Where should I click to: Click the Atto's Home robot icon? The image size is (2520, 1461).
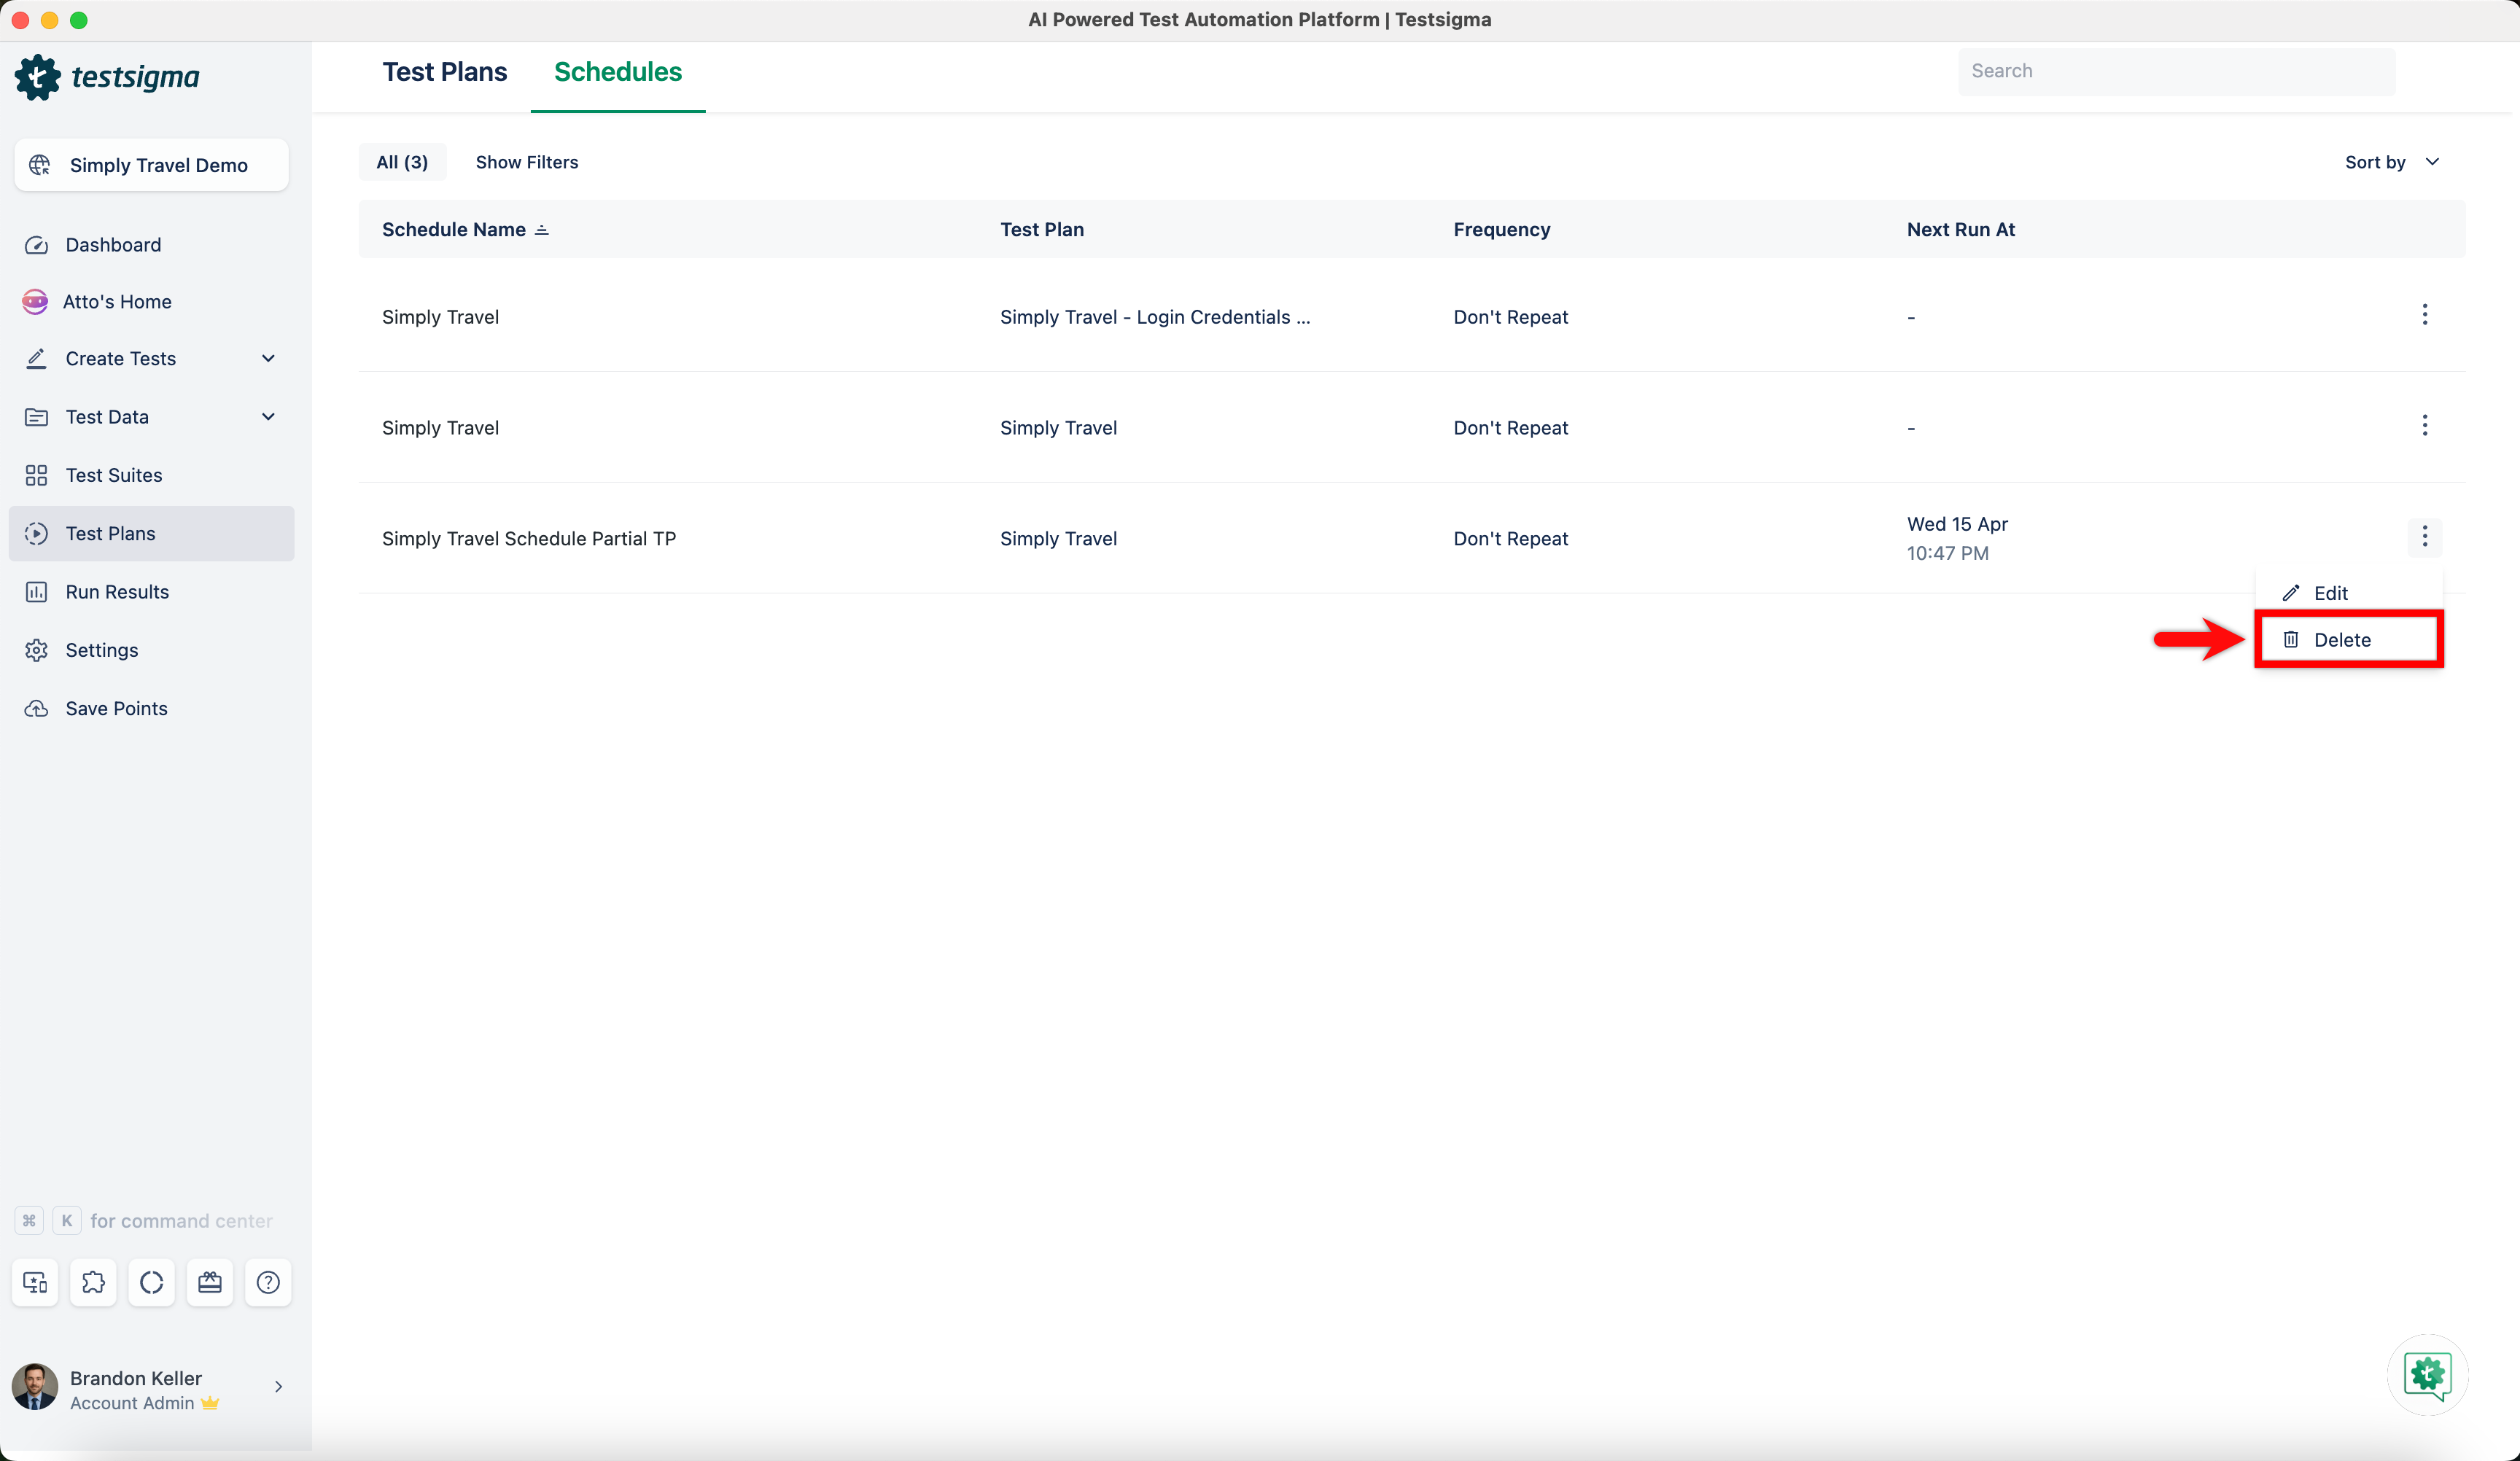coord(35,302)
